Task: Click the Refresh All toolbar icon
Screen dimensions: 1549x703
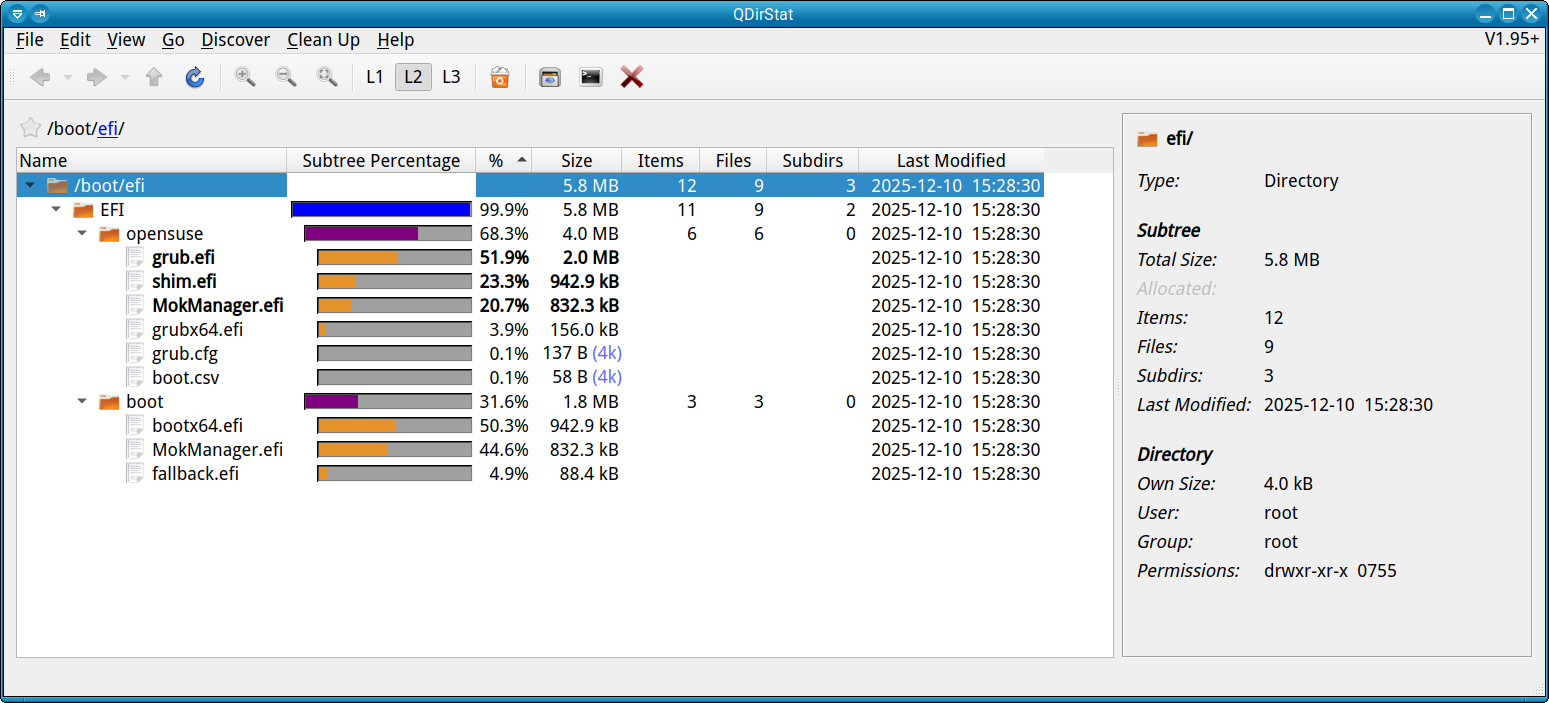Action: click(195, 77)
